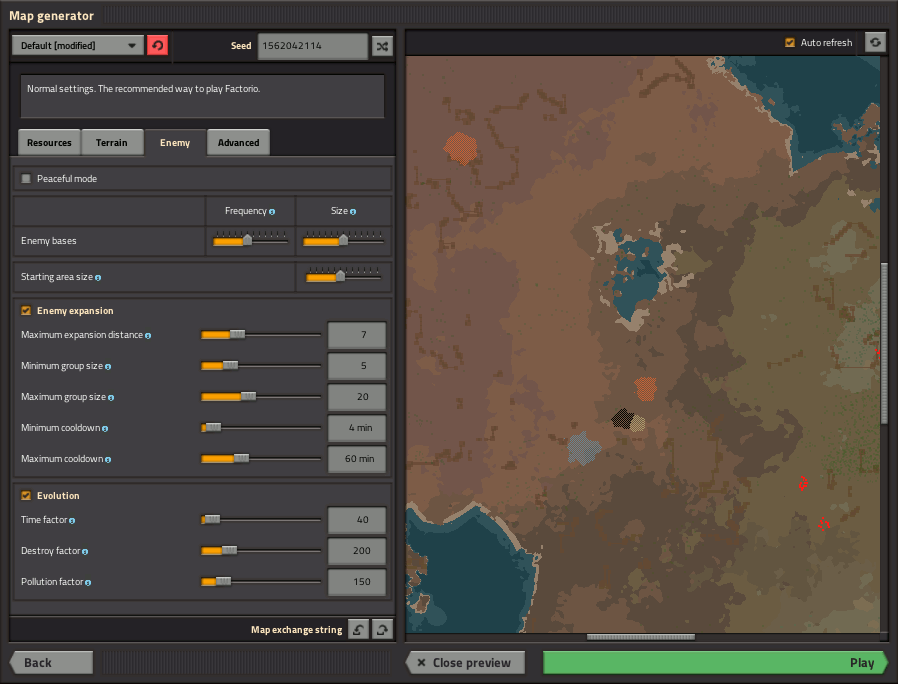Reset the preset with the red undo icon
898x684 pixels.
click(x=157, y=45)
